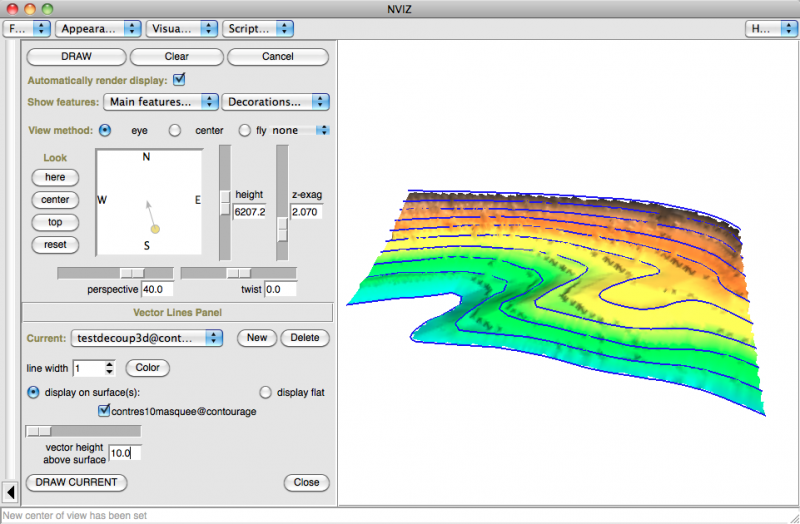
Task: Click the DRAW CURRENT button
Action: tap(77, 482)
